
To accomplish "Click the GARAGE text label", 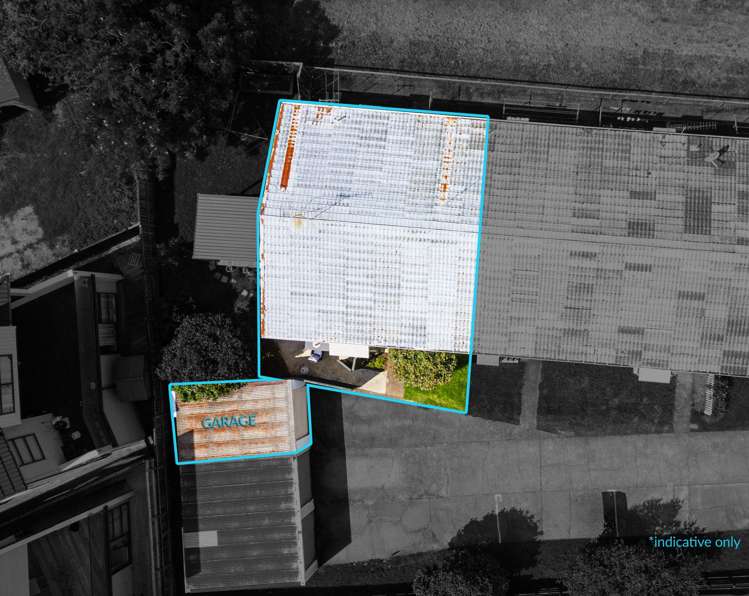I will pos(228,422).
